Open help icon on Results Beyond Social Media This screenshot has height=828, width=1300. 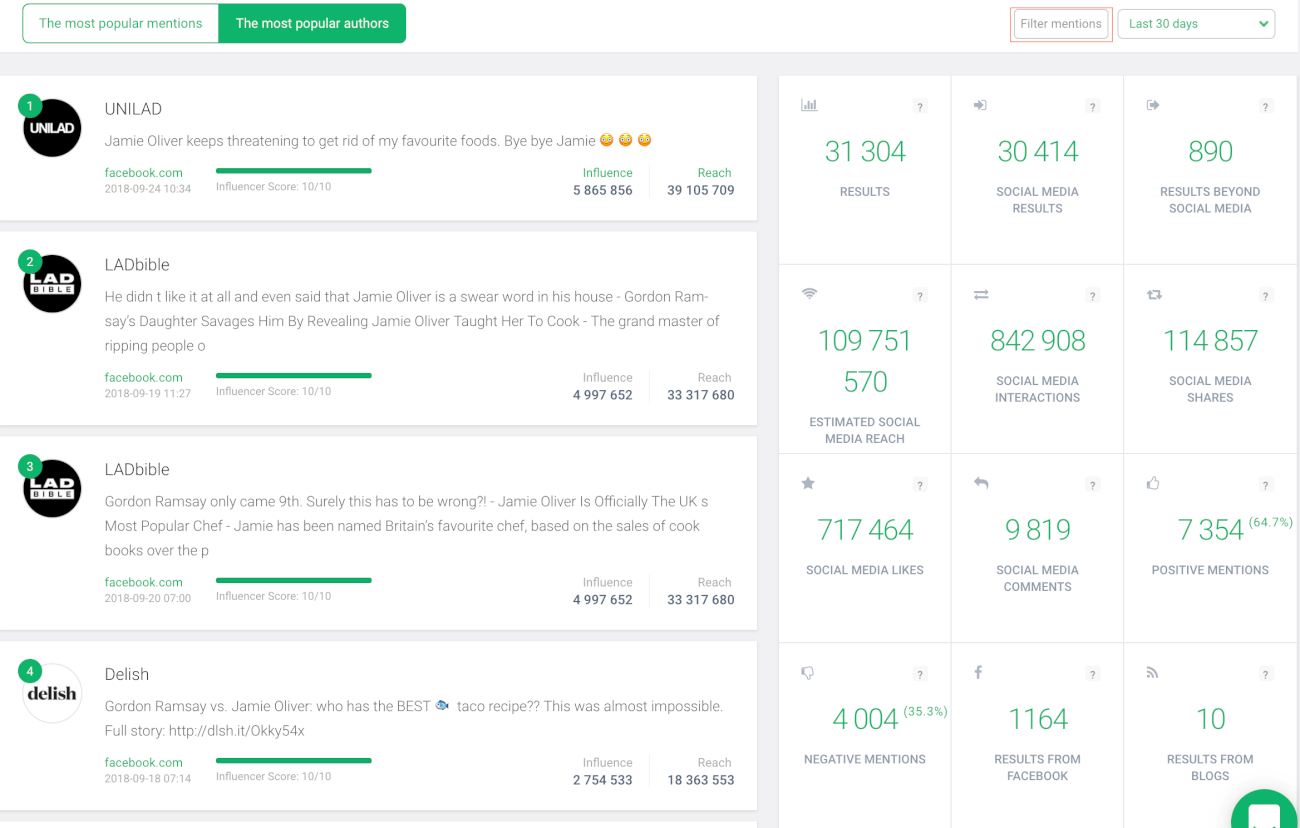click(x=1266, y=107)
